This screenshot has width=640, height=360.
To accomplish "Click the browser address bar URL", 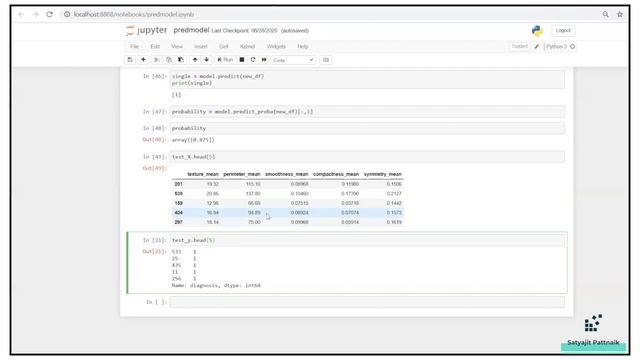I will [134, 14].
